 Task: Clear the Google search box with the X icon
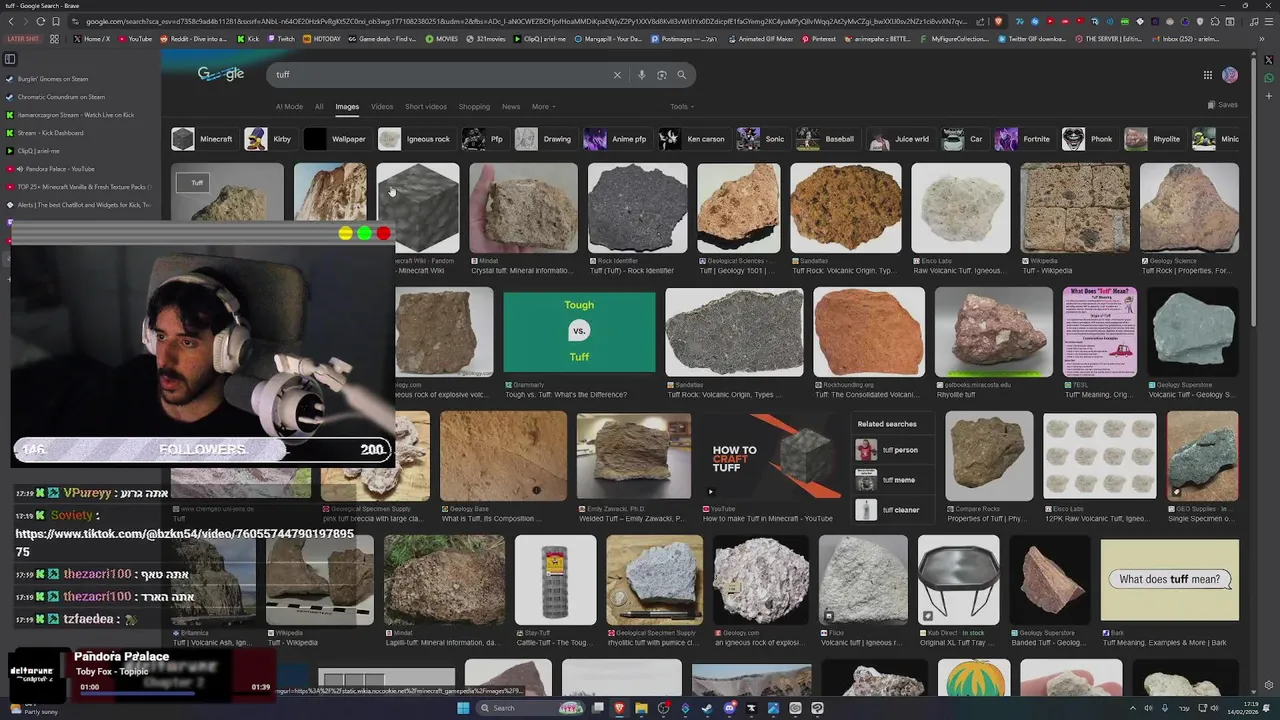(617, 75)
